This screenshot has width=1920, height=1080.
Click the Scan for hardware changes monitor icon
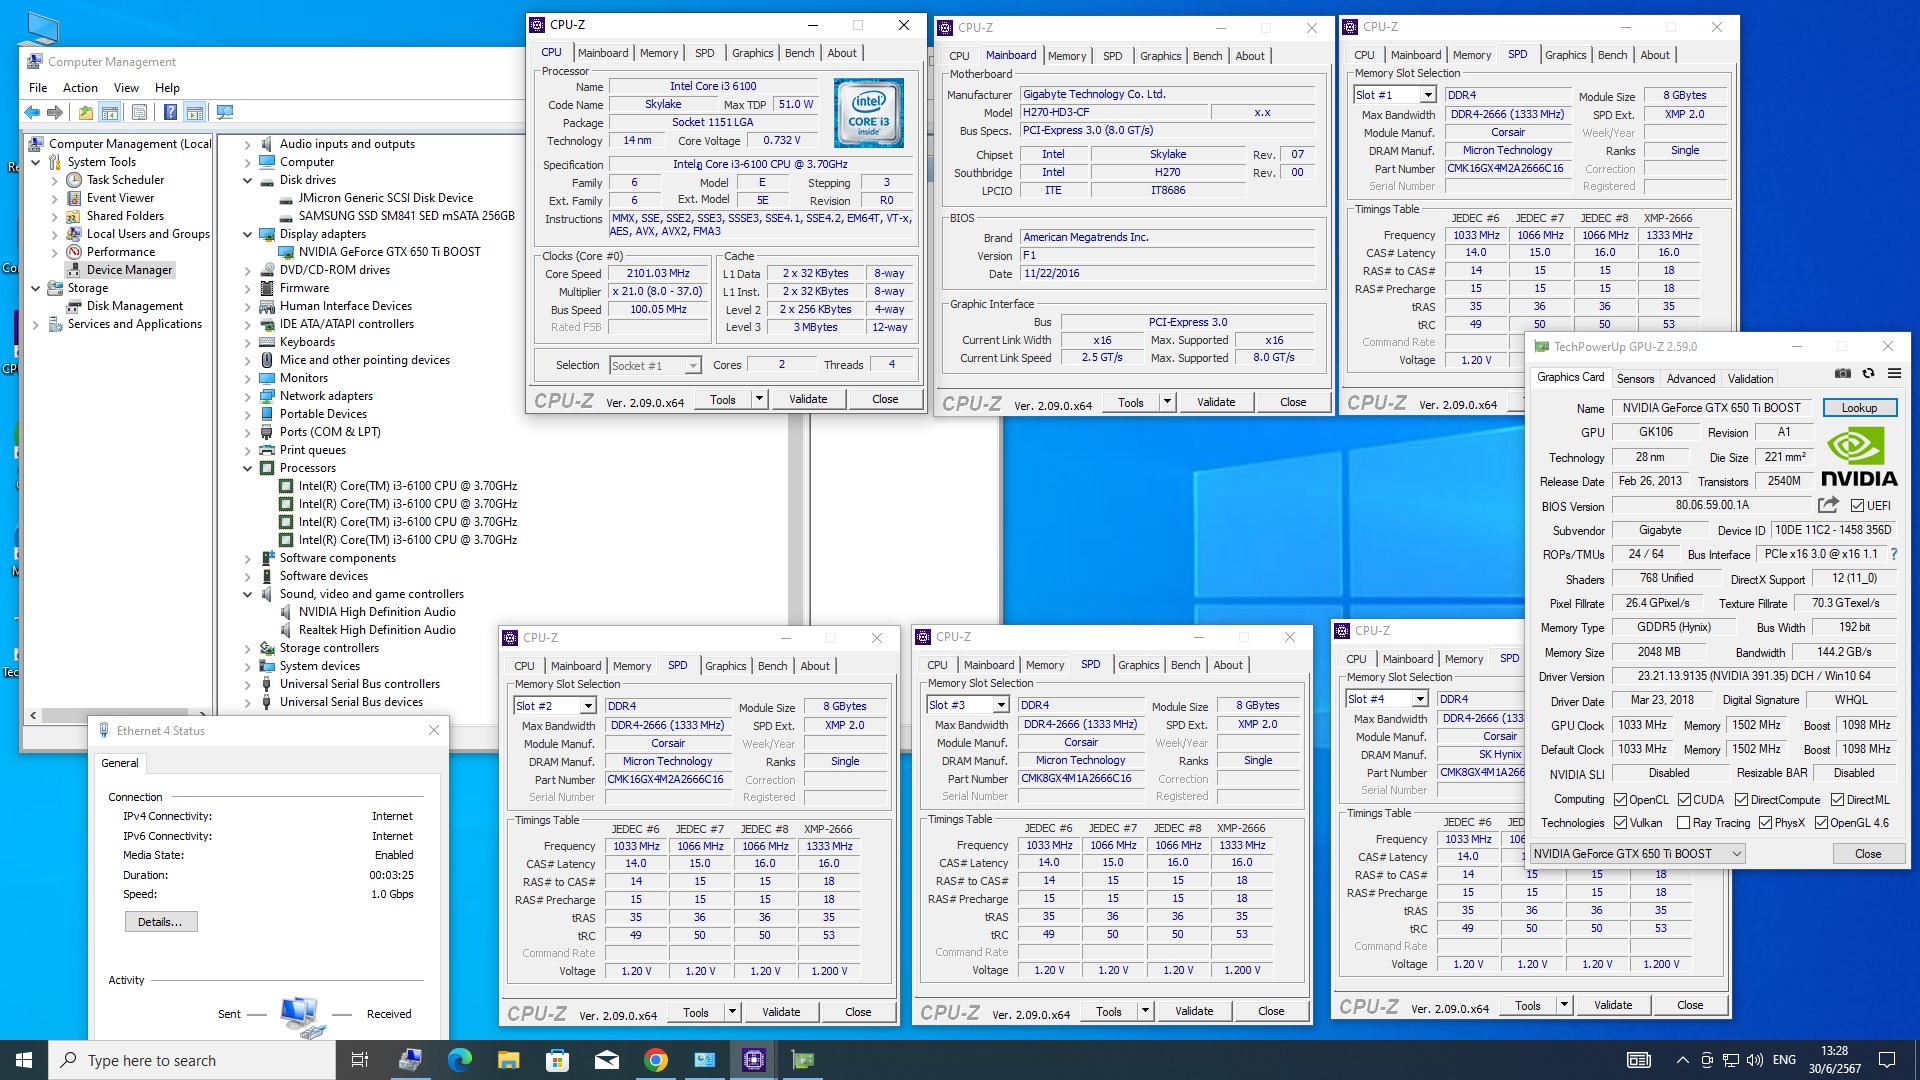pos(225,112)
